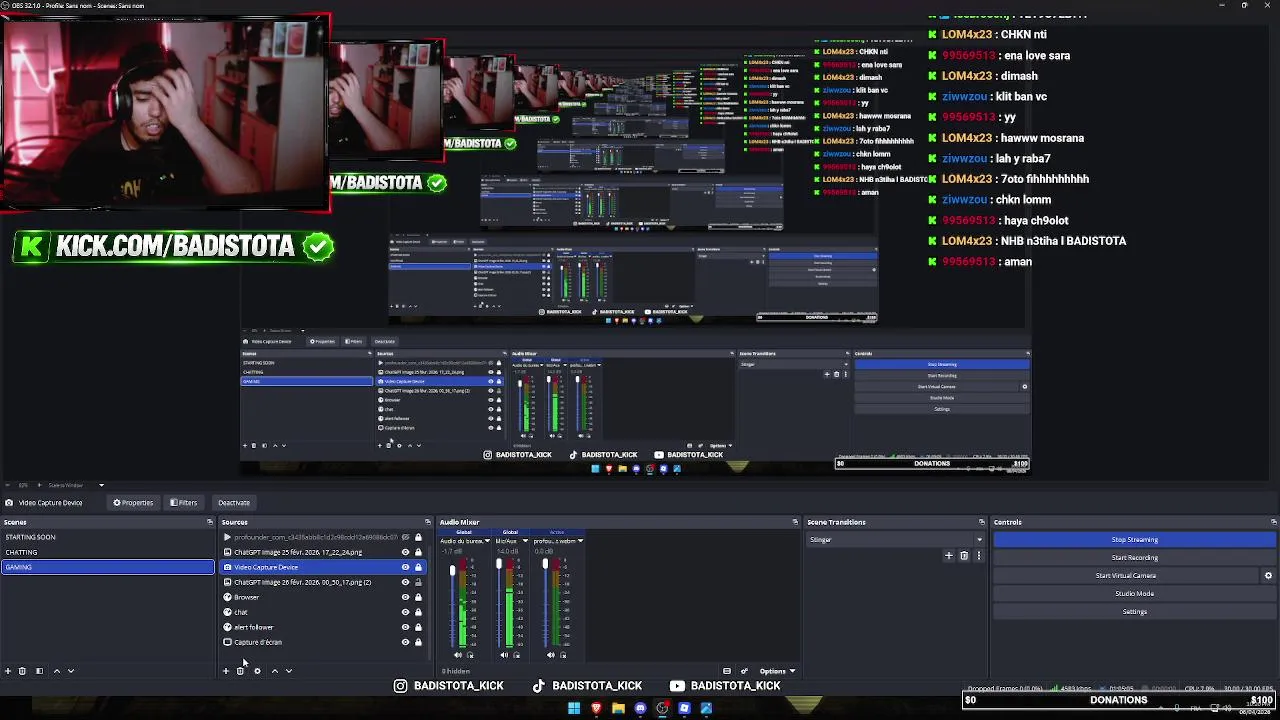Hide the Browser source with its eye icon
The image size is (1280, 720).
[x=405, y=597]
